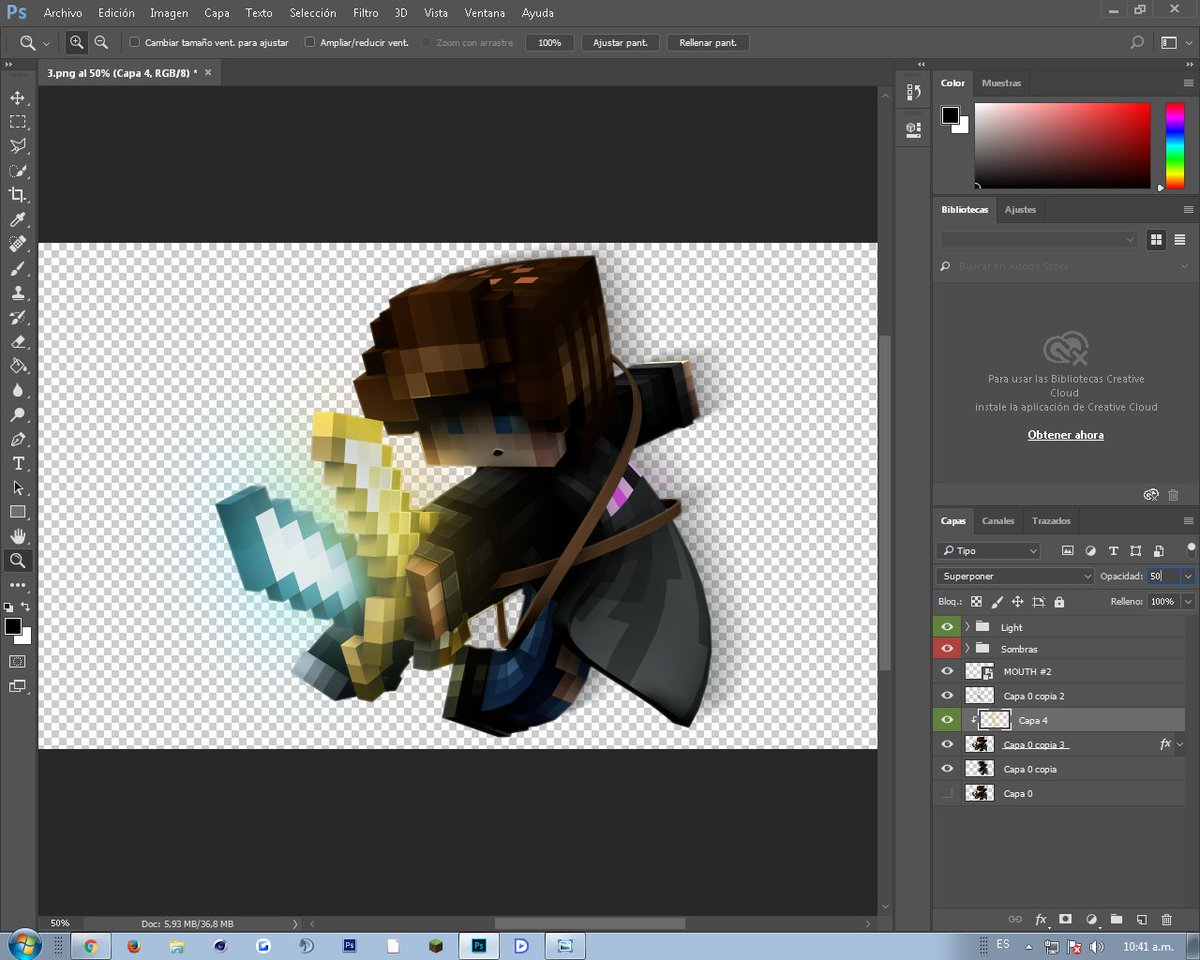Switch to the Muestras tab

tap(1001, 83)
